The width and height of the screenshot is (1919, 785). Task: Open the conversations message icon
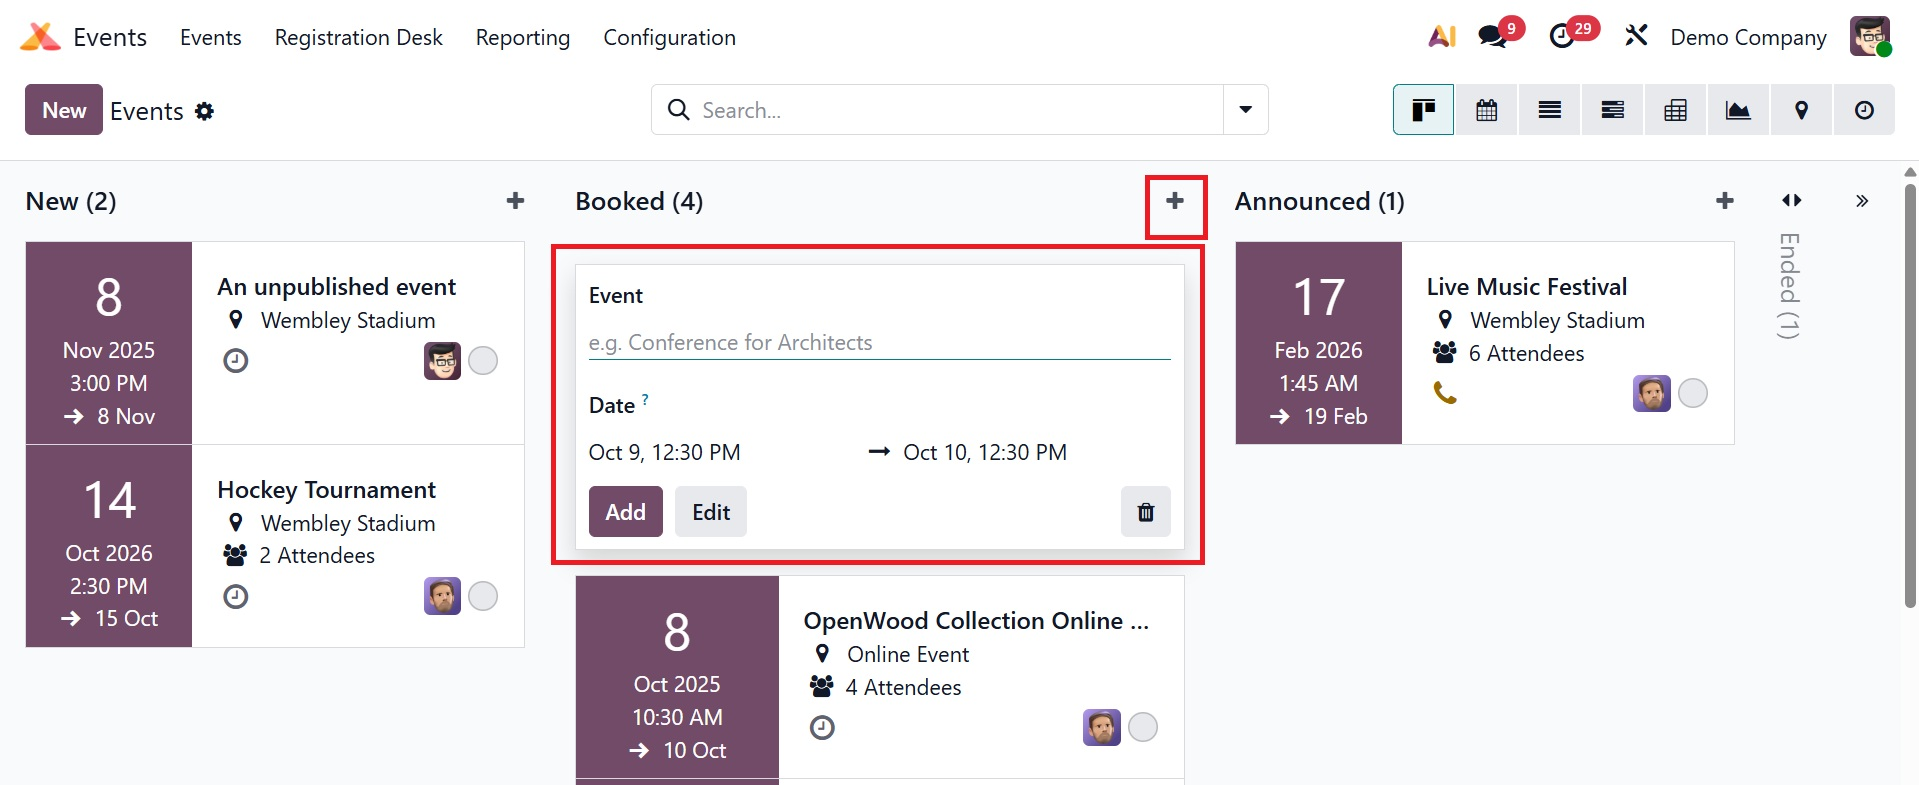pyautogui.click(x=1493, y=37)
